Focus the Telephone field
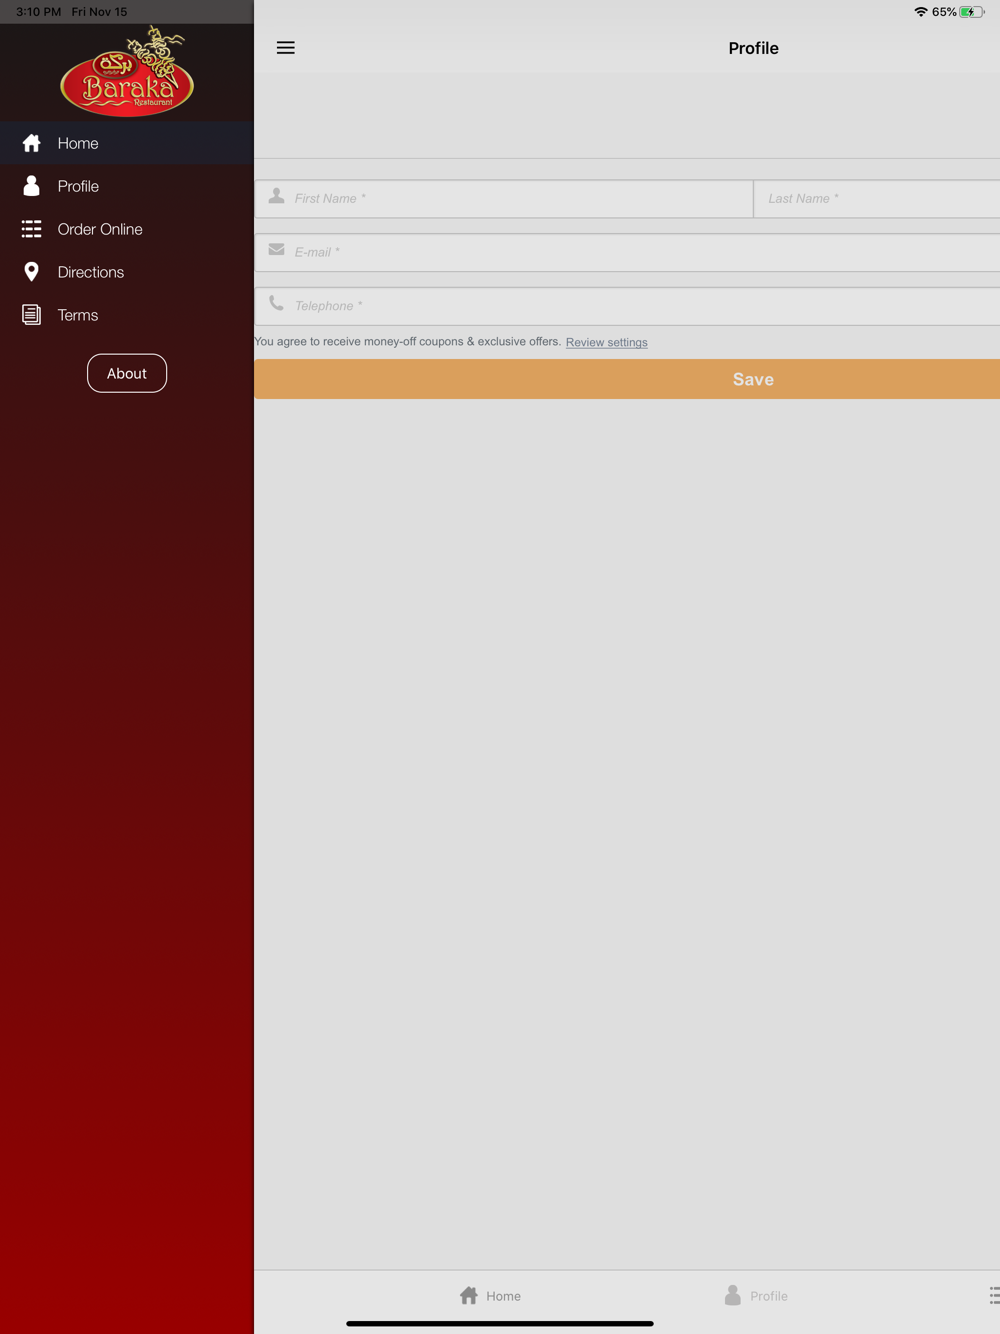Viewport: 1000px width, 1334px height. [x=627, y=306]
